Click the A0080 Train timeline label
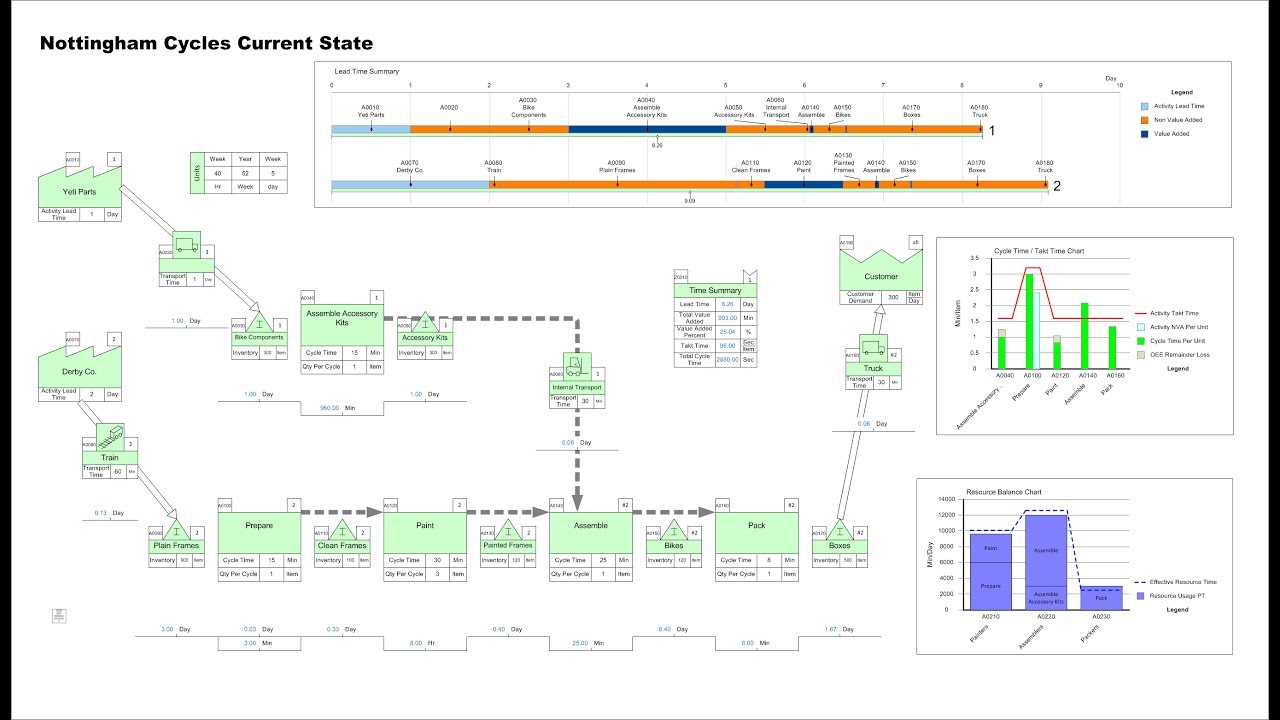The image size is (1280, 720). pos(494,167)
